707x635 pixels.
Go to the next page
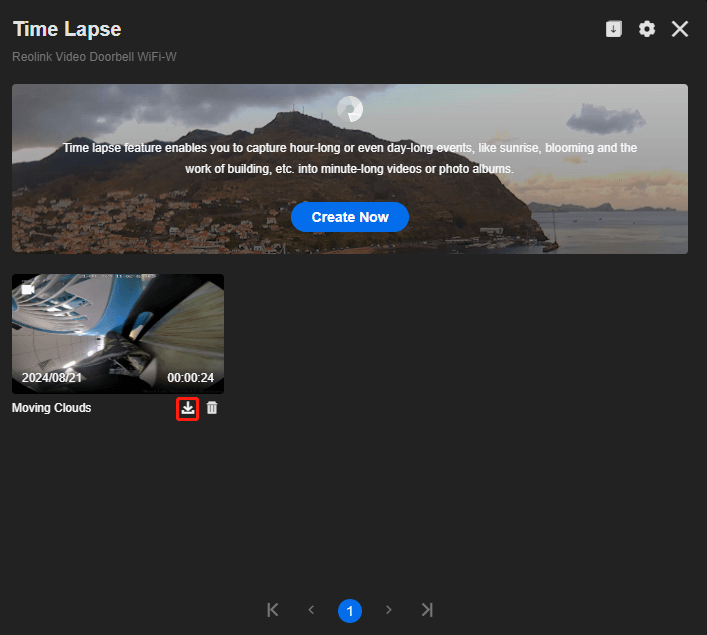pos(389,610)
